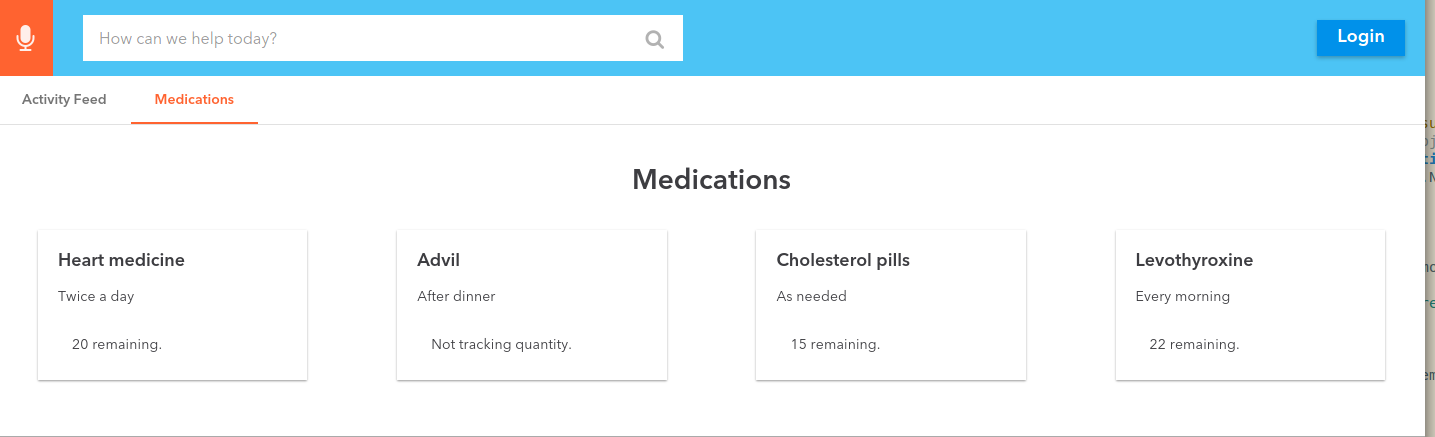1435x437 pixels.
Task: Select the Advil card title
Action: pyautogui.click(x=438, y=260)
